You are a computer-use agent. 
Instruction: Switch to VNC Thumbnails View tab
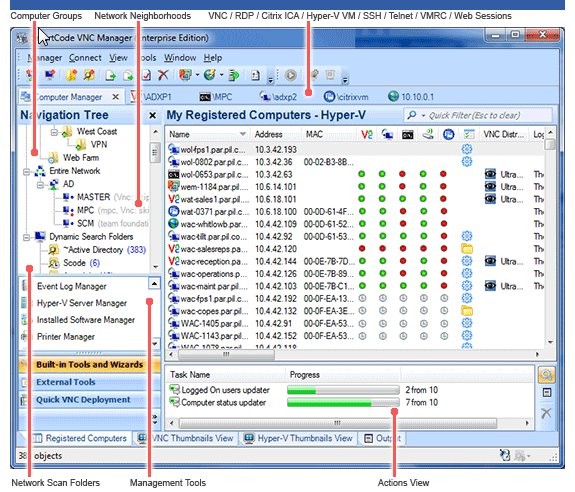[186, 438]
